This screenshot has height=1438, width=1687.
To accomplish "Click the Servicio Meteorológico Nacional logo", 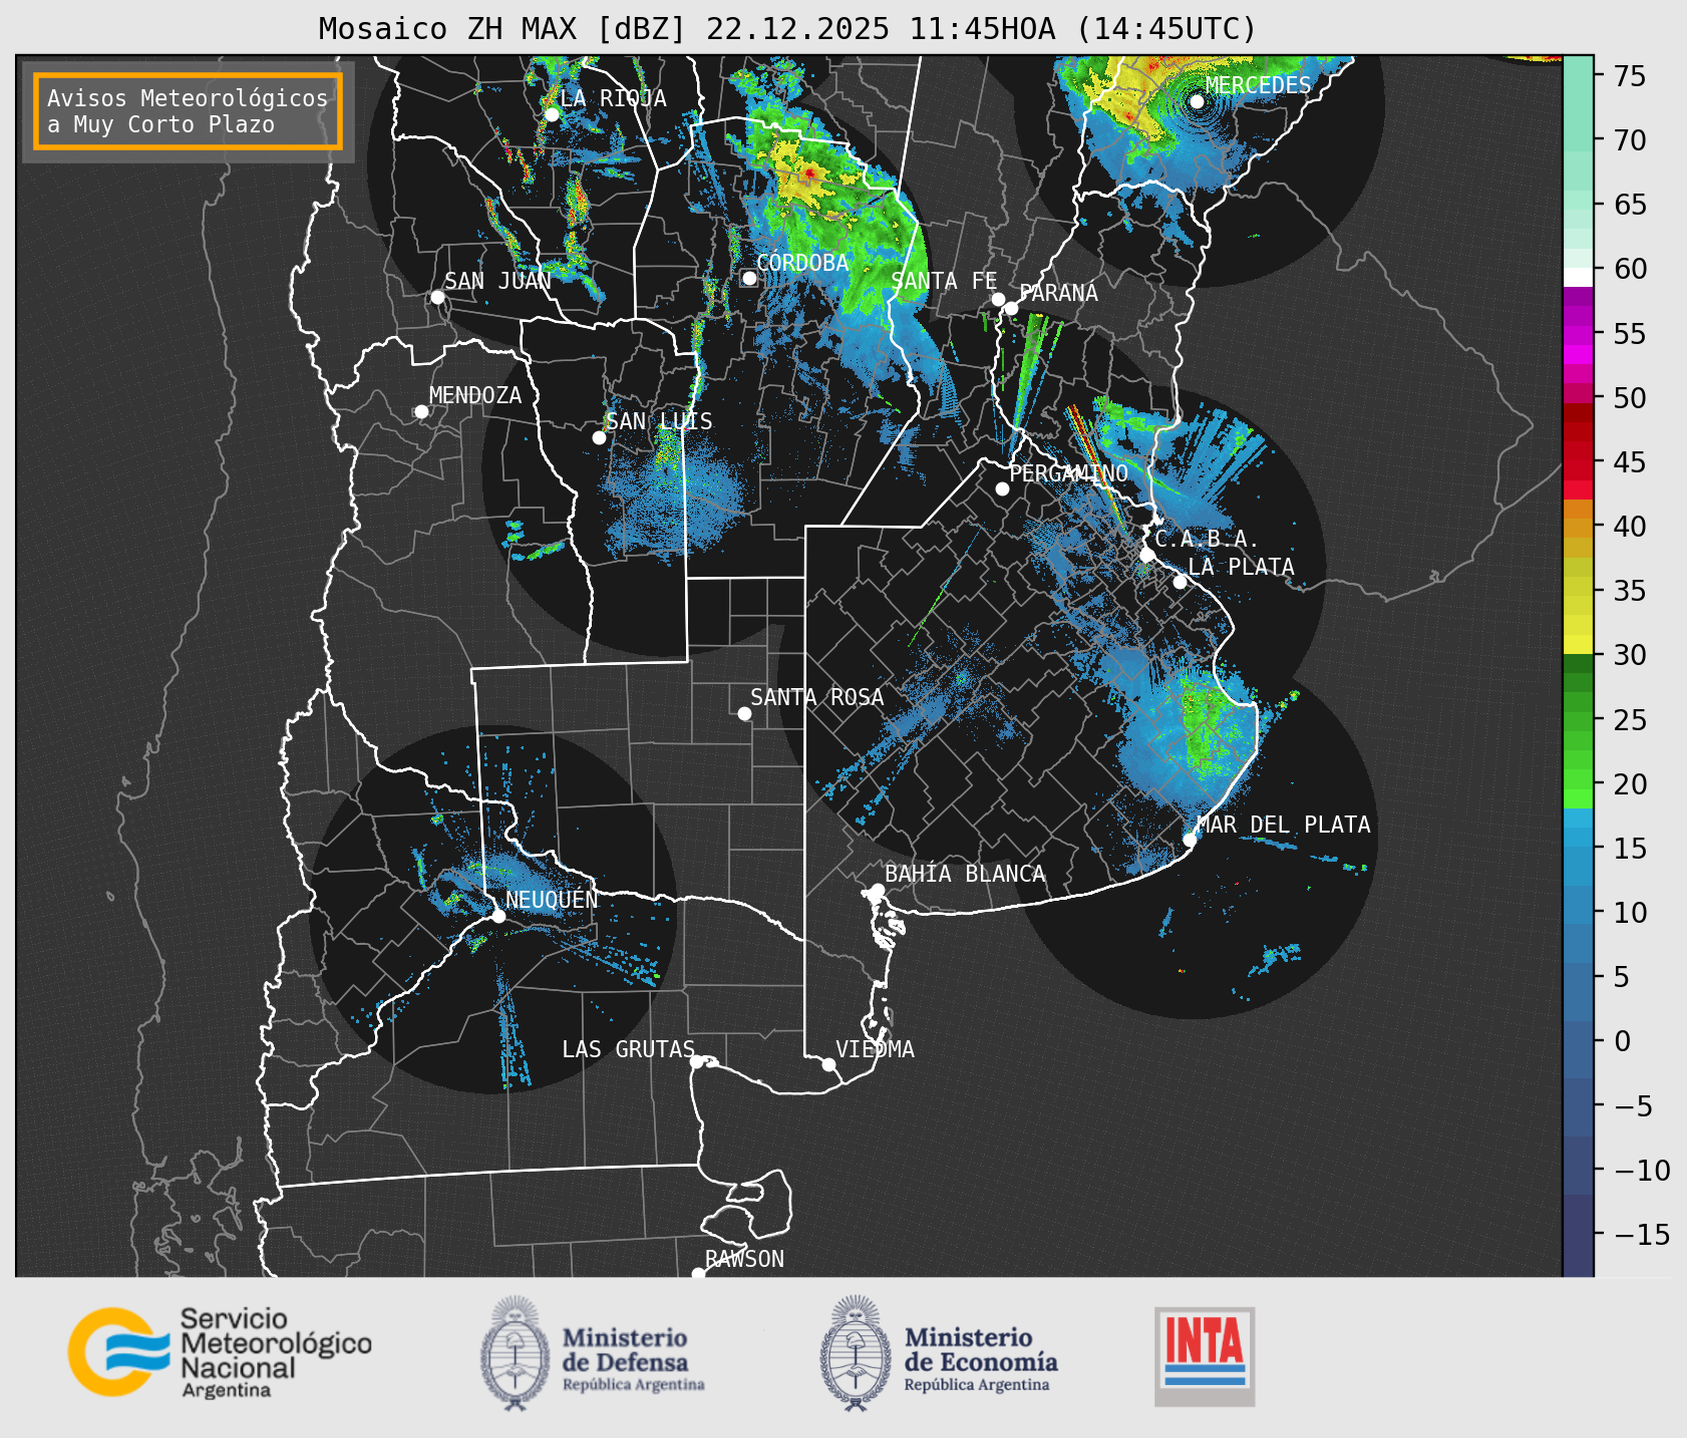I will click(219, 1352).
